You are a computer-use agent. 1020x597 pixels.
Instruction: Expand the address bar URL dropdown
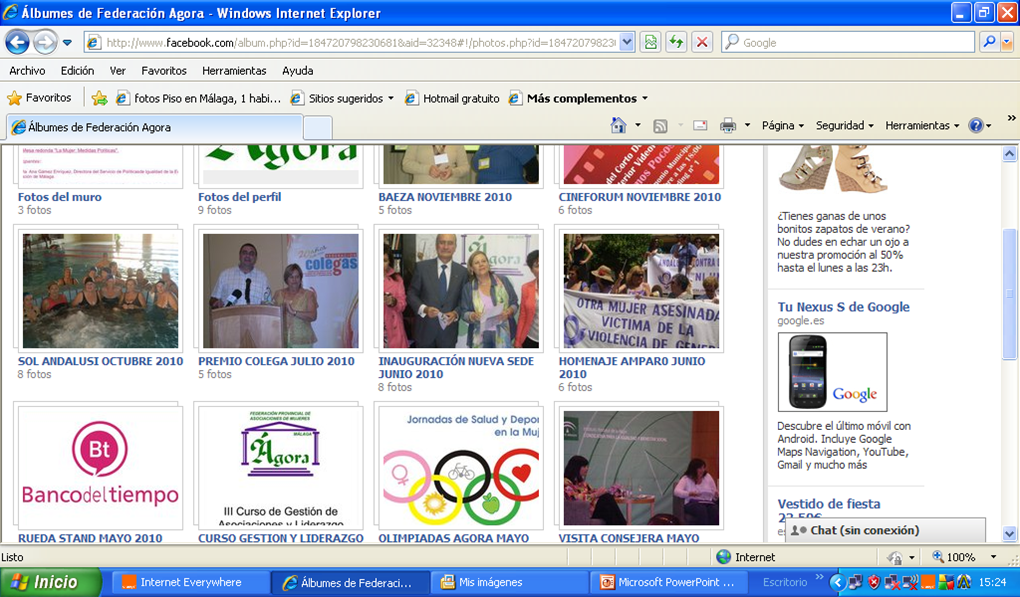coord(626,43)
